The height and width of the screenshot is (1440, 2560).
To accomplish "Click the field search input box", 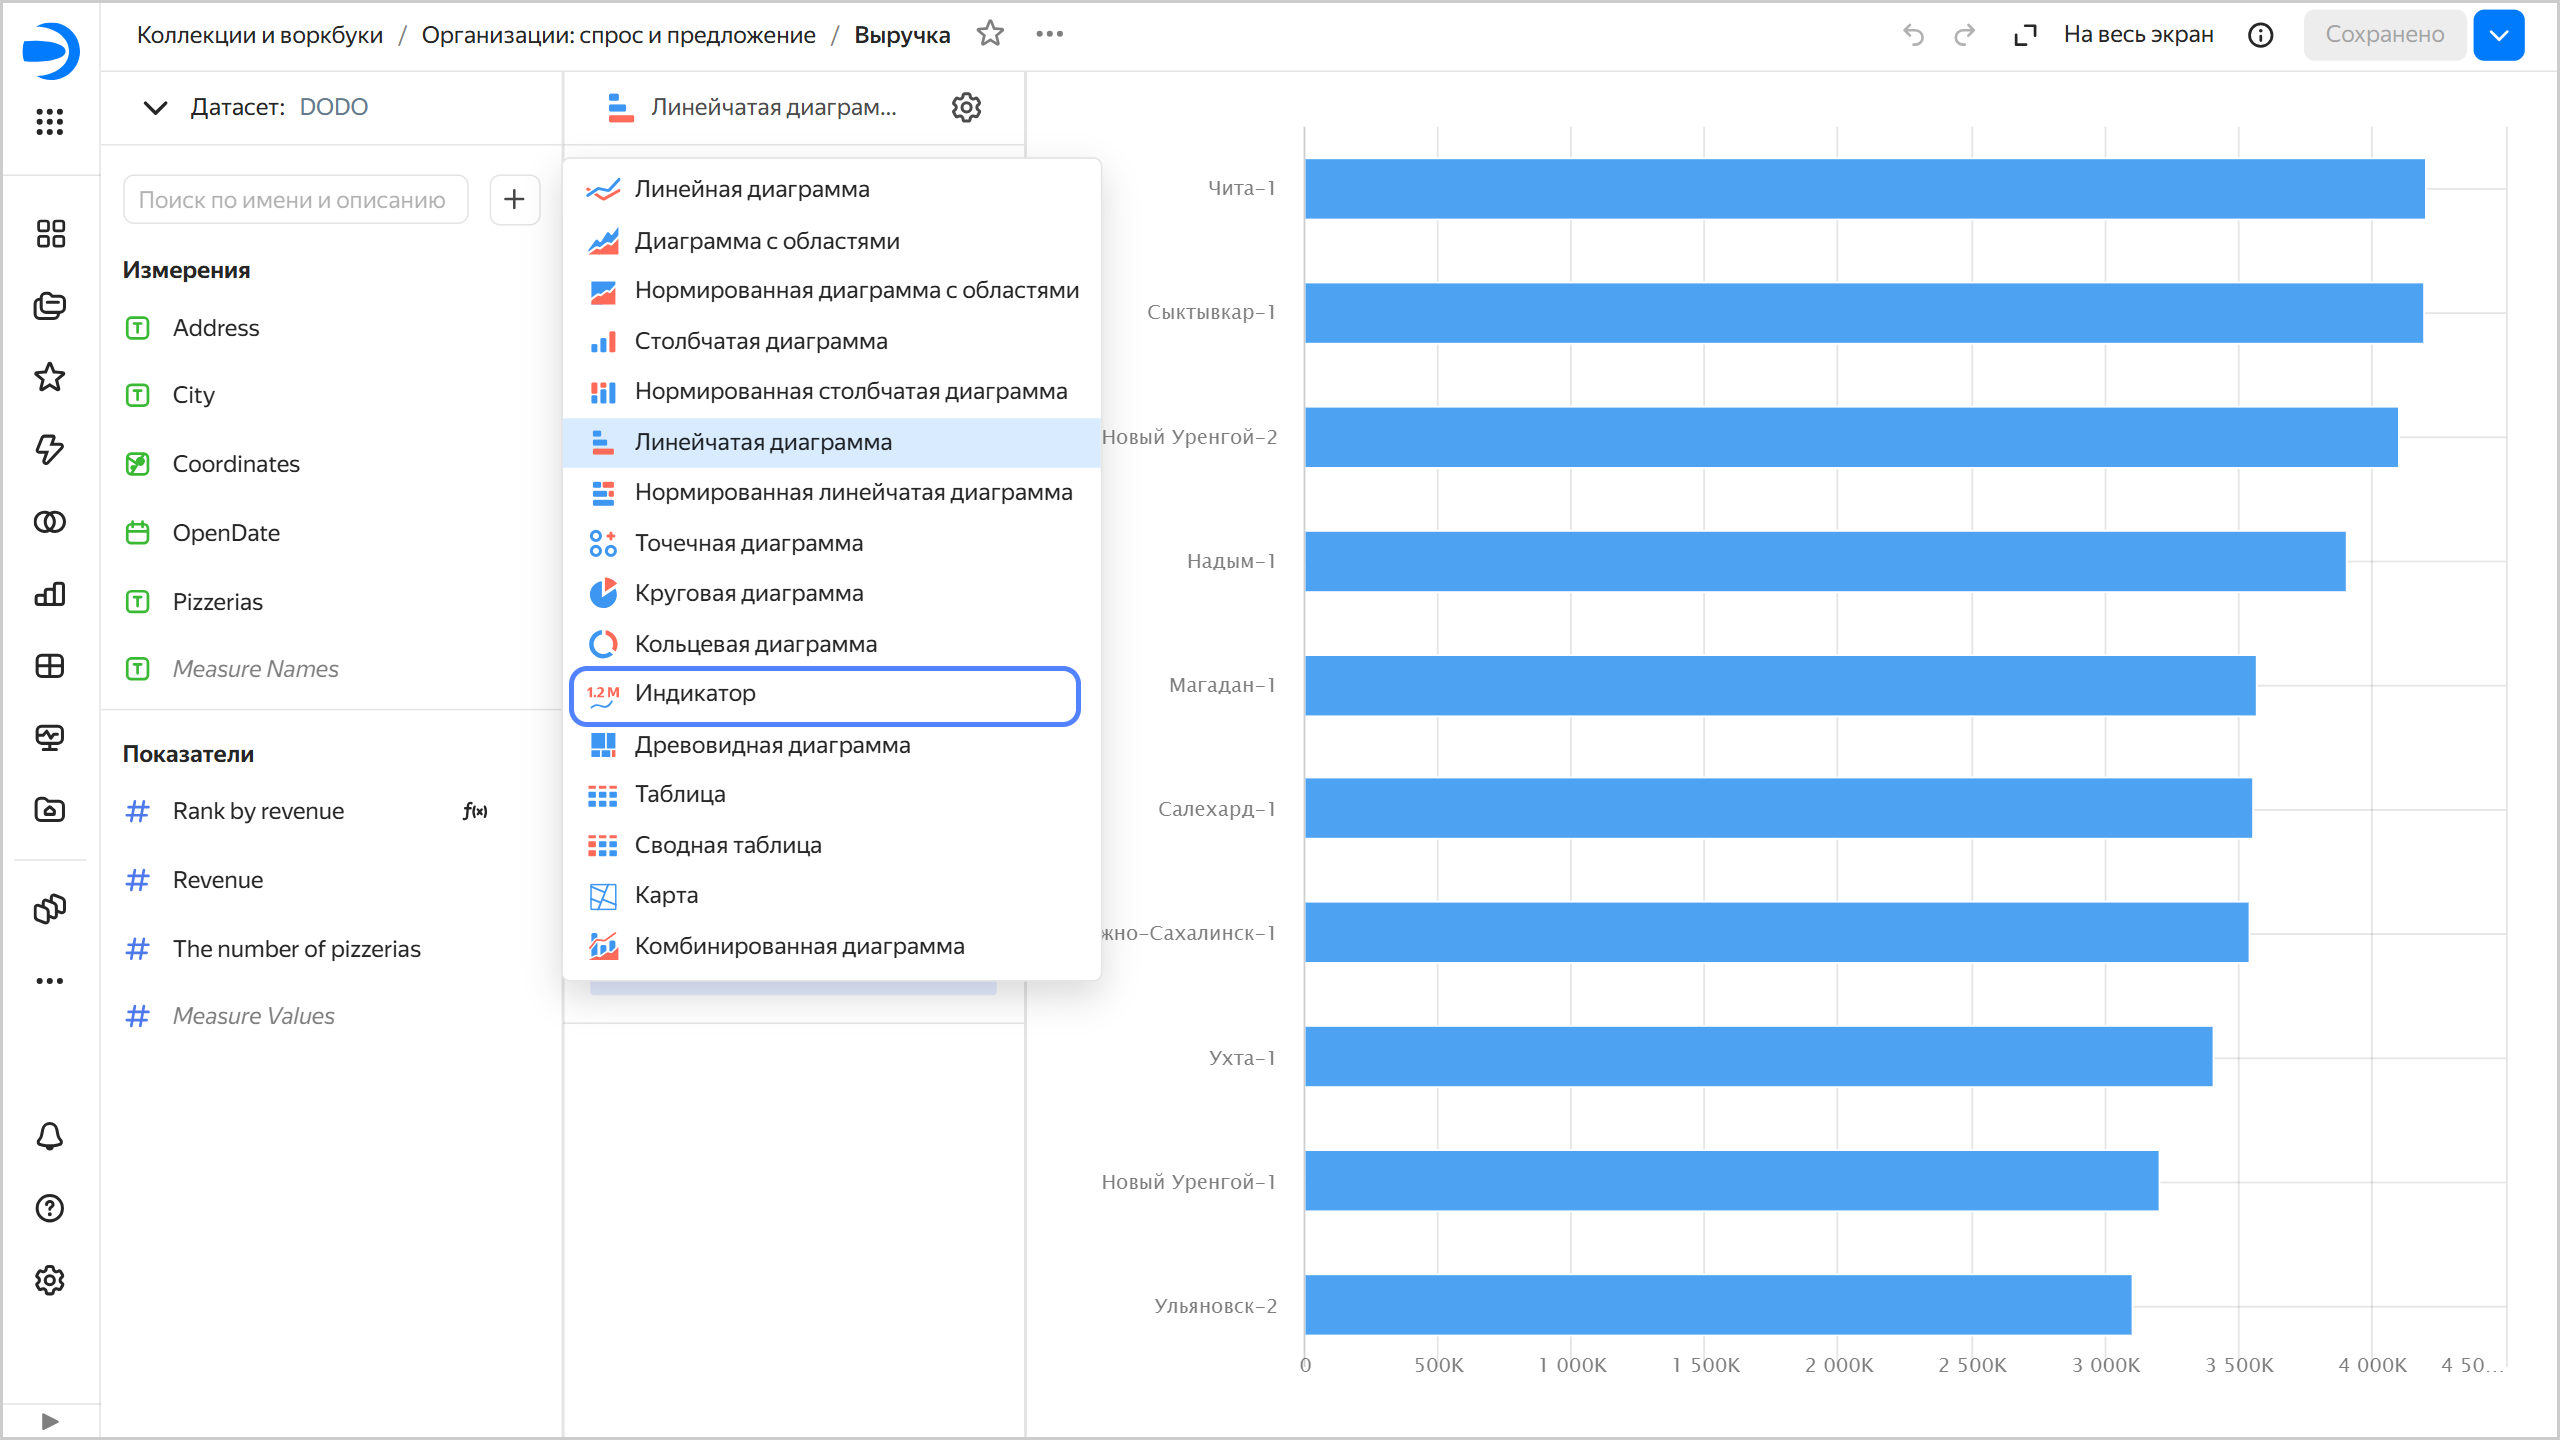I will click(294, 200).
